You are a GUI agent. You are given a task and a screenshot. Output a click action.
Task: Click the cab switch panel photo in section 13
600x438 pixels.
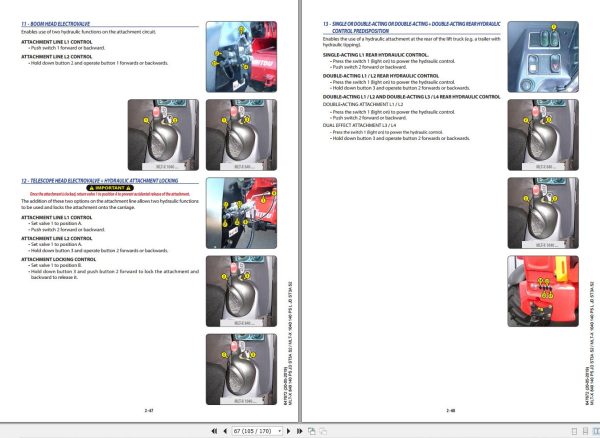543,57
